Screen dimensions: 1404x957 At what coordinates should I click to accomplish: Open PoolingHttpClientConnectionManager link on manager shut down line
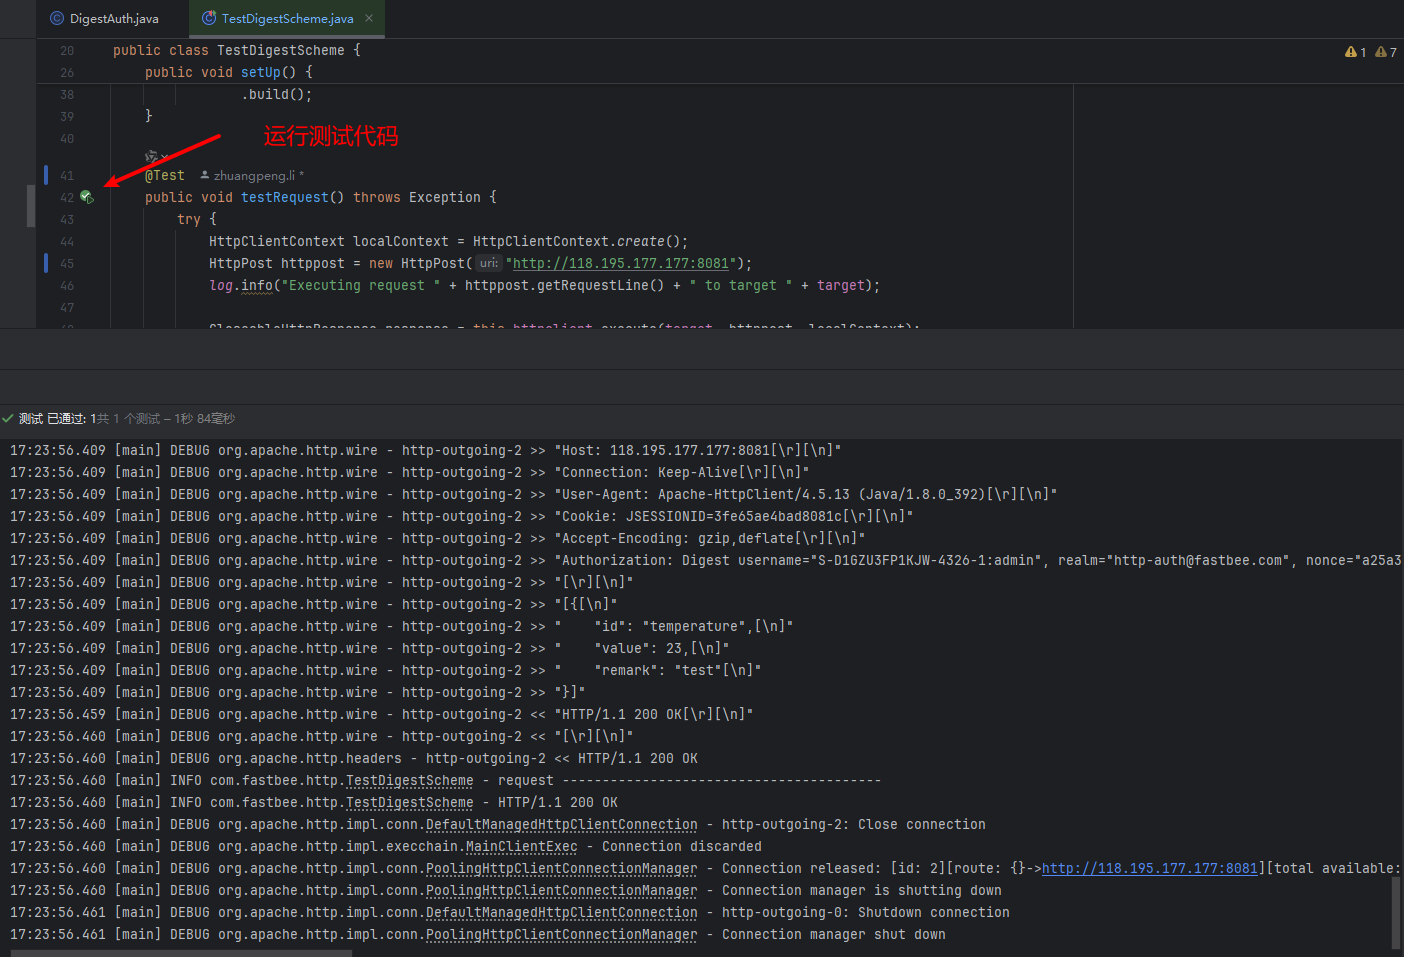click(x=562, y=934)
